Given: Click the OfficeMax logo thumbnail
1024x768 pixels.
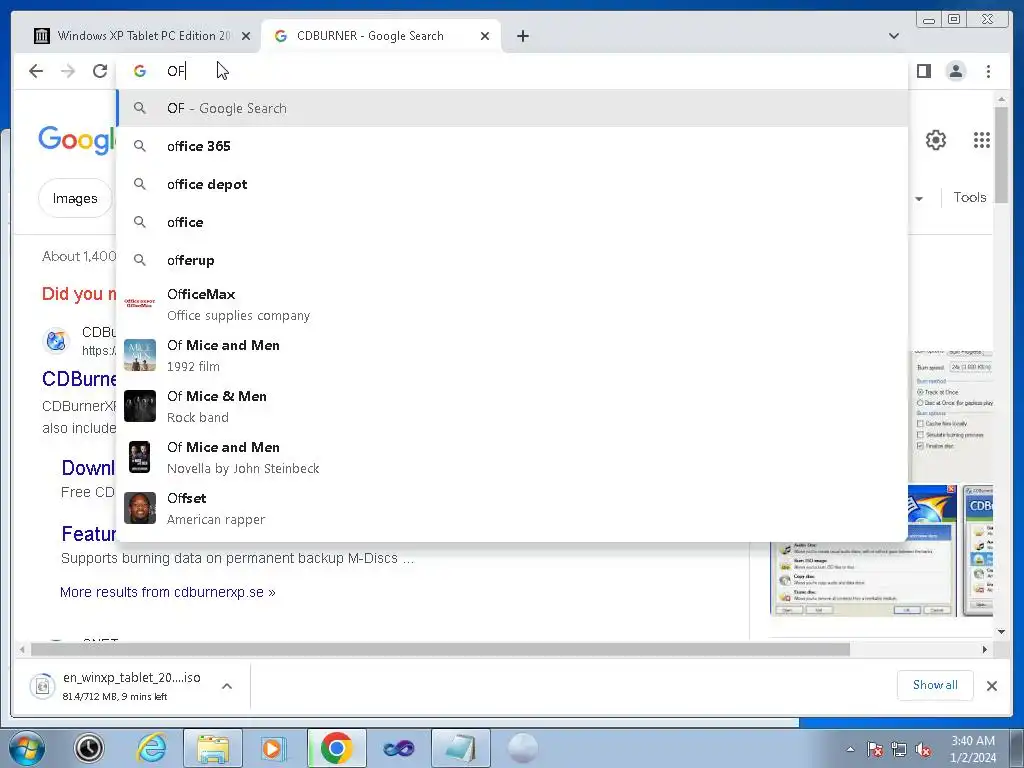Looking at the screenshot, I should pyautogui.click(x=140, y=304).
